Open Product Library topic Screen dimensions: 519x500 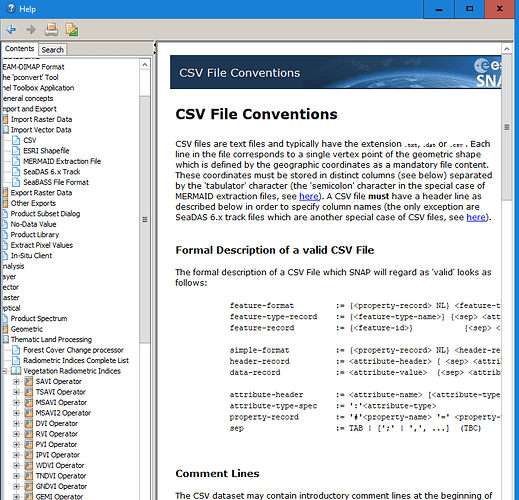pos(35,235)
